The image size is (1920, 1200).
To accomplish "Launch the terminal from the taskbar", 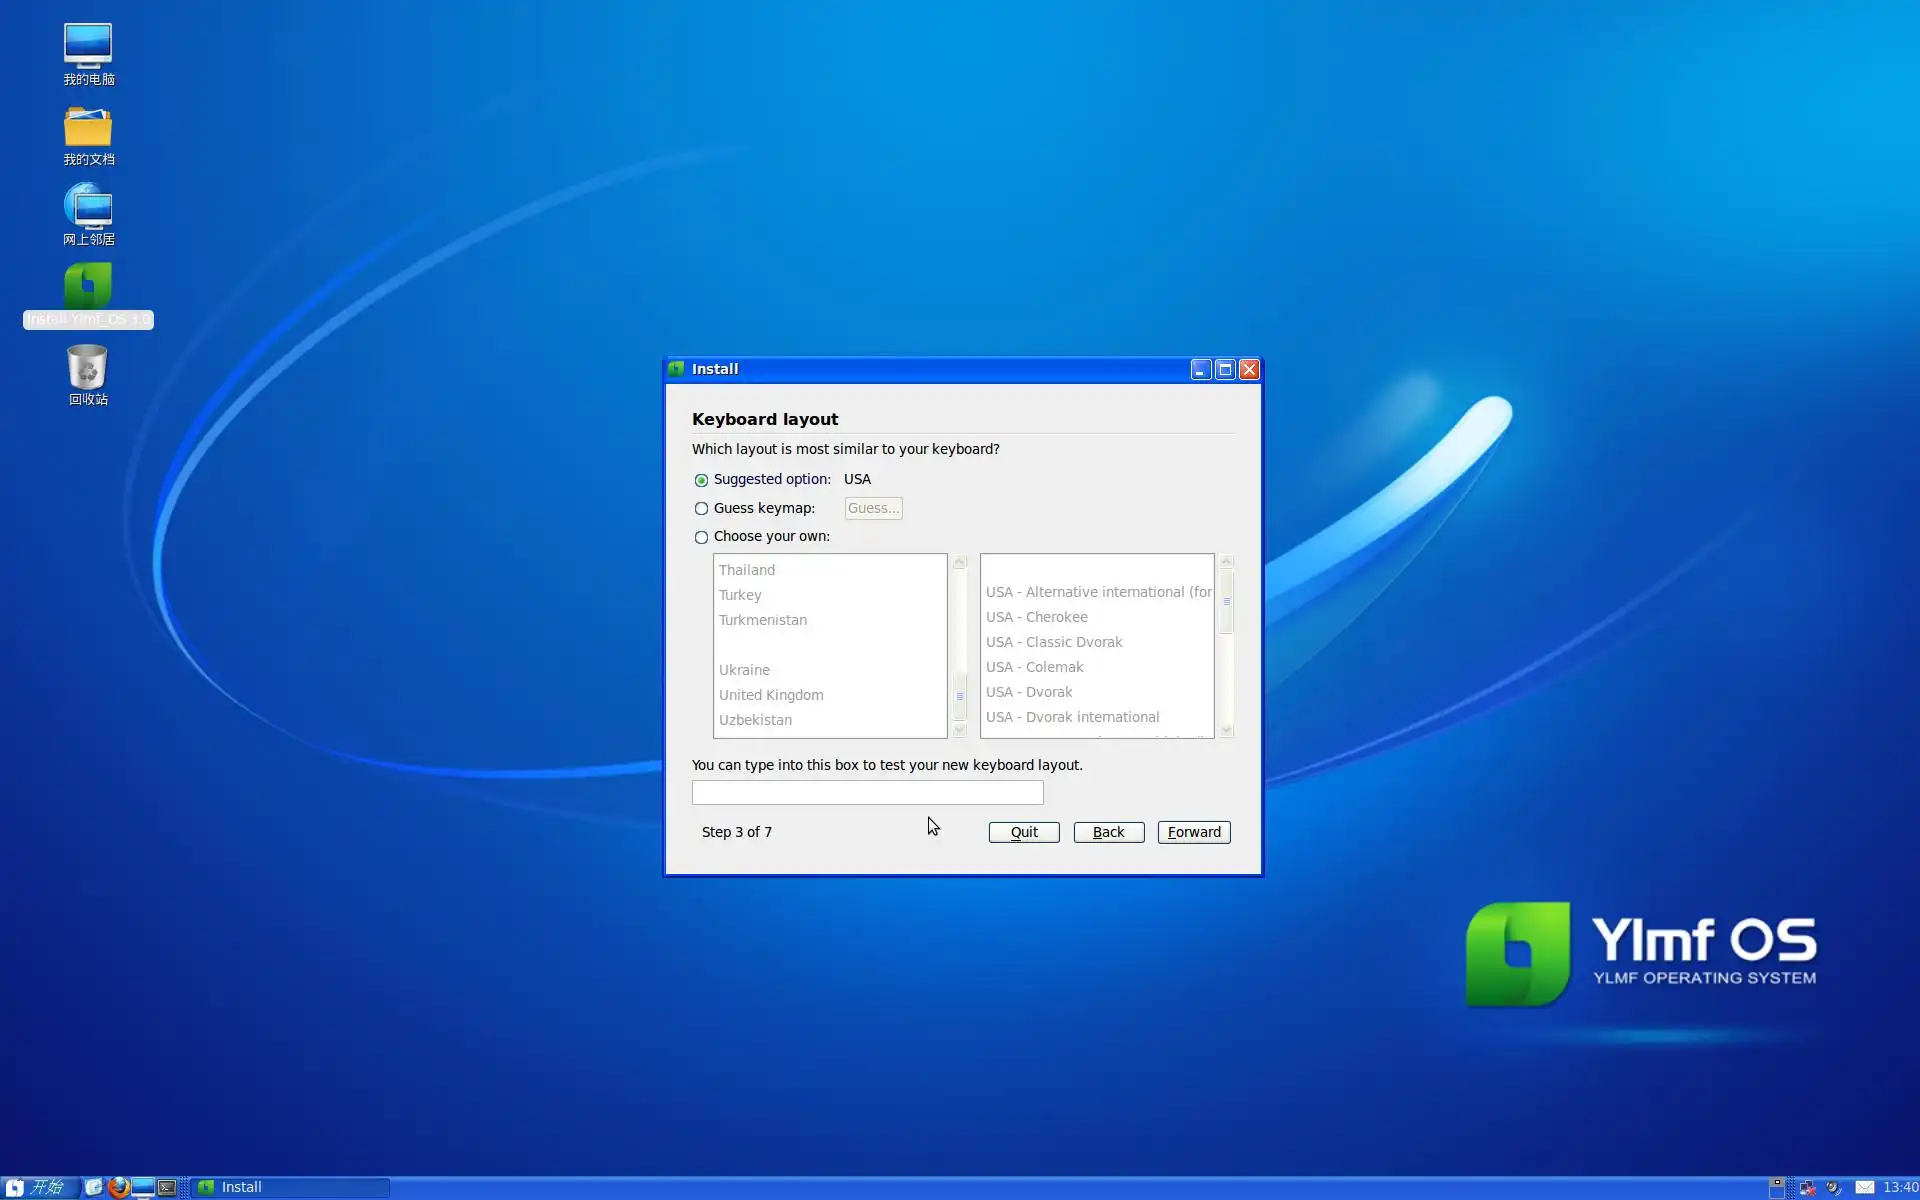I will 167,1187.
